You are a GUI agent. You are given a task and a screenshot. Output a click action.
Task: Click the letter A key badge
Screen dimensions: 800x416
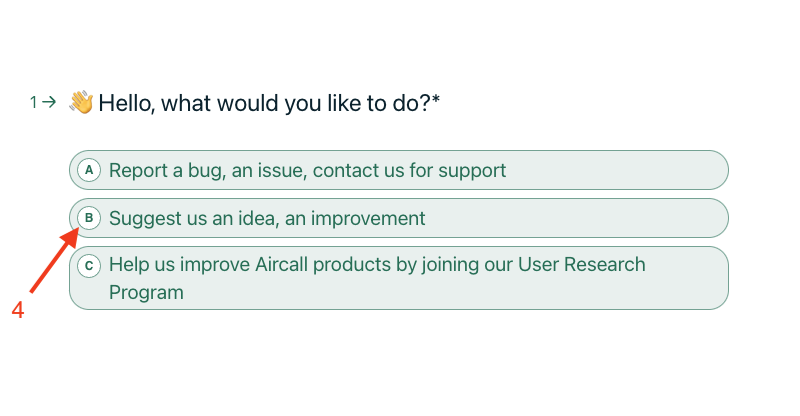tap(89, 170)
